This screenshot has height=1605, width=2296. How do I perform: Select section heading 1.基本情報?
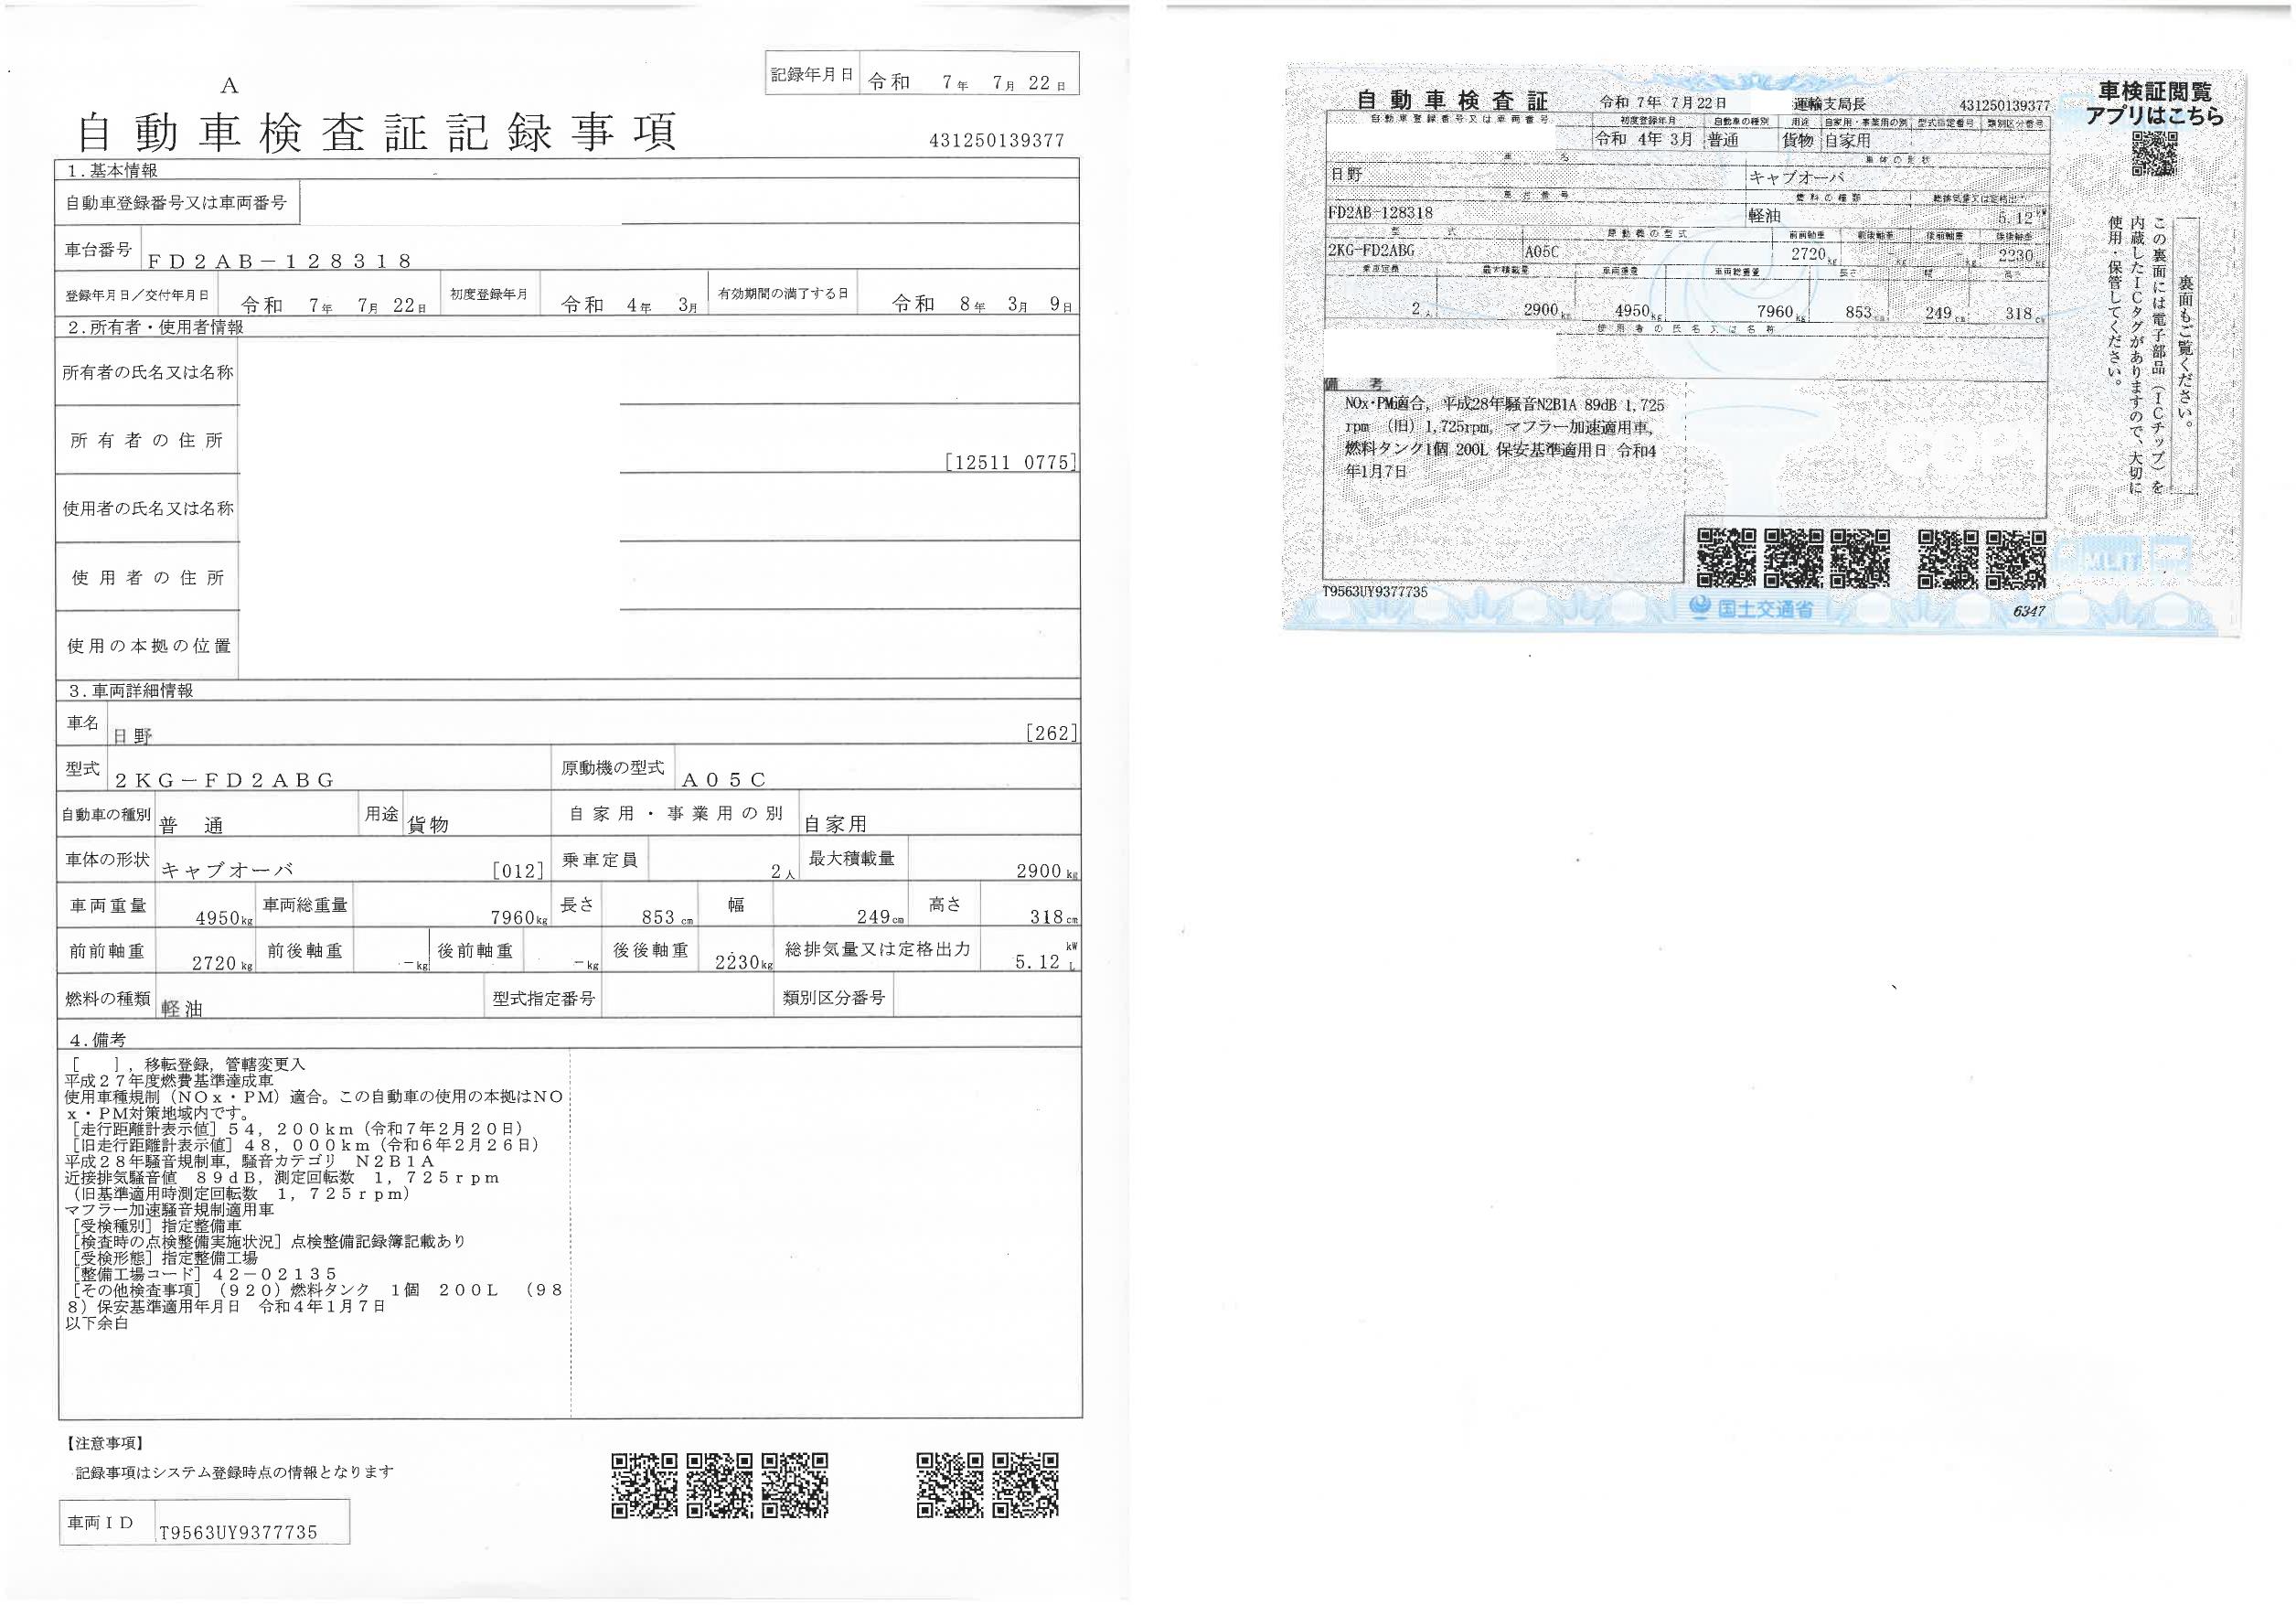tap(113, 170)
